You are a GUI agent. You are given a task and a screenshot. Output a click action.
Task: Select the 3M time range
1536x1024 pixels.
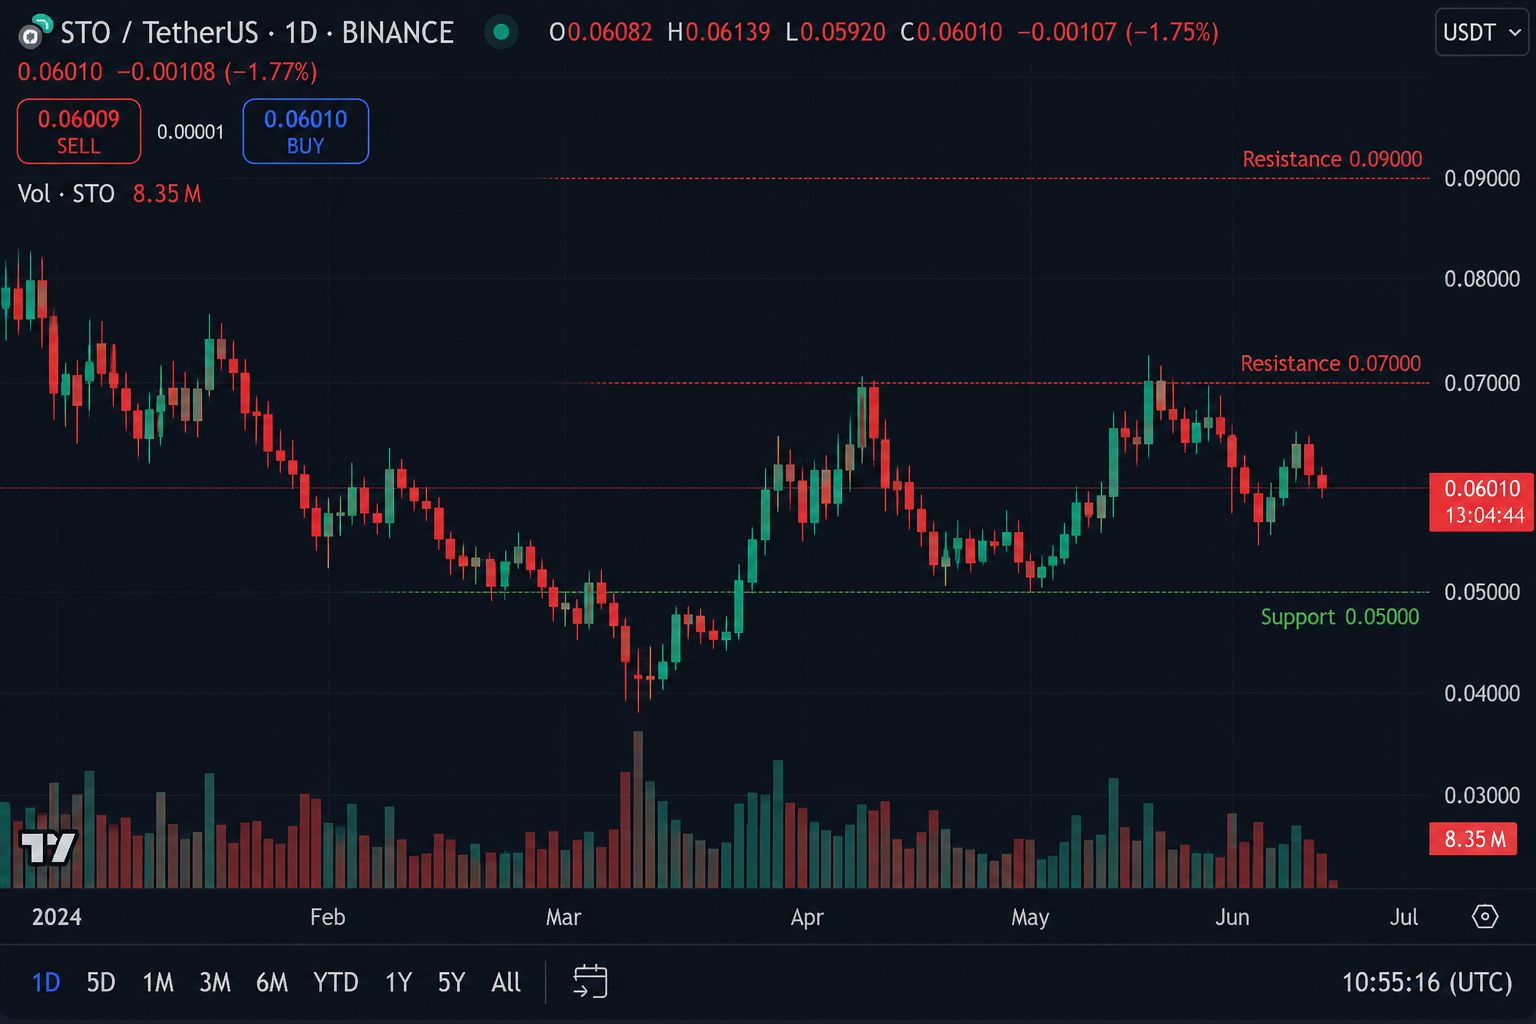(x=215, y=982)
